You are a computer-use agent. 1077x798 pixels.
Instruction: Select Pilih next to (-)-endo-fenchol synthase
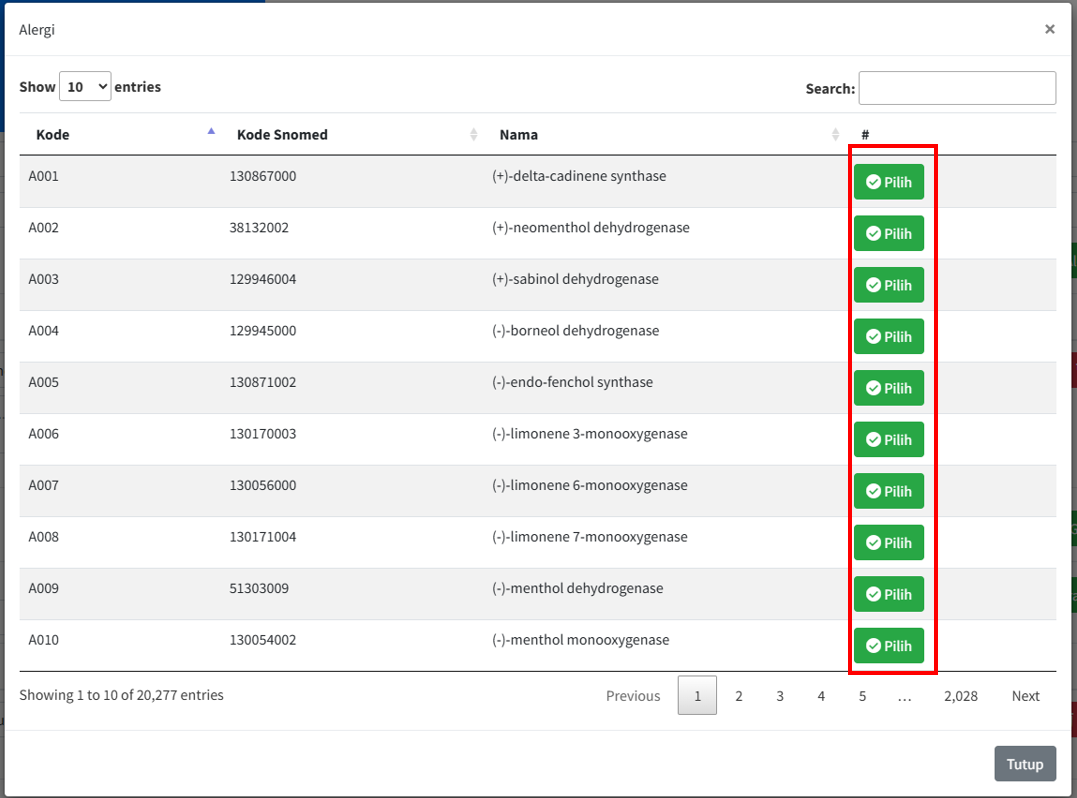tap(888, 388)
